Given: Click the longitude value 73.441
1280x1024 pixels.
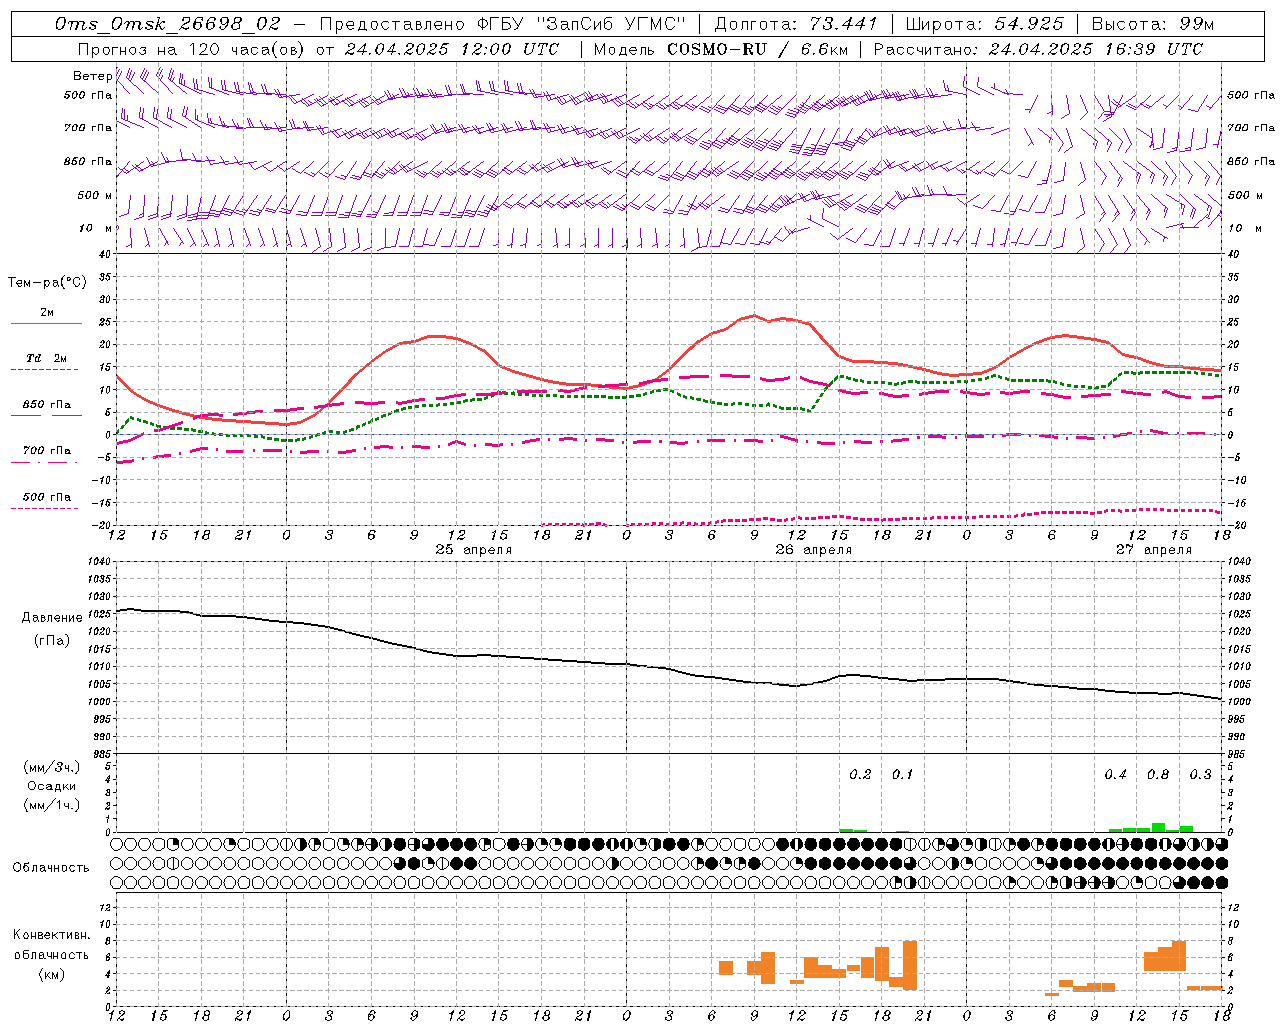Looking at the screenshot, I should tap(843, 24).
